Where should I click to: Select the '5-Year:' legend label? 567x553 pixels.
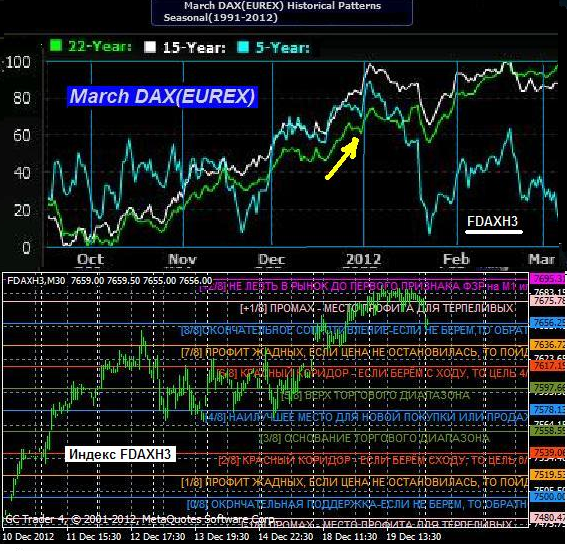click(282, 47)
